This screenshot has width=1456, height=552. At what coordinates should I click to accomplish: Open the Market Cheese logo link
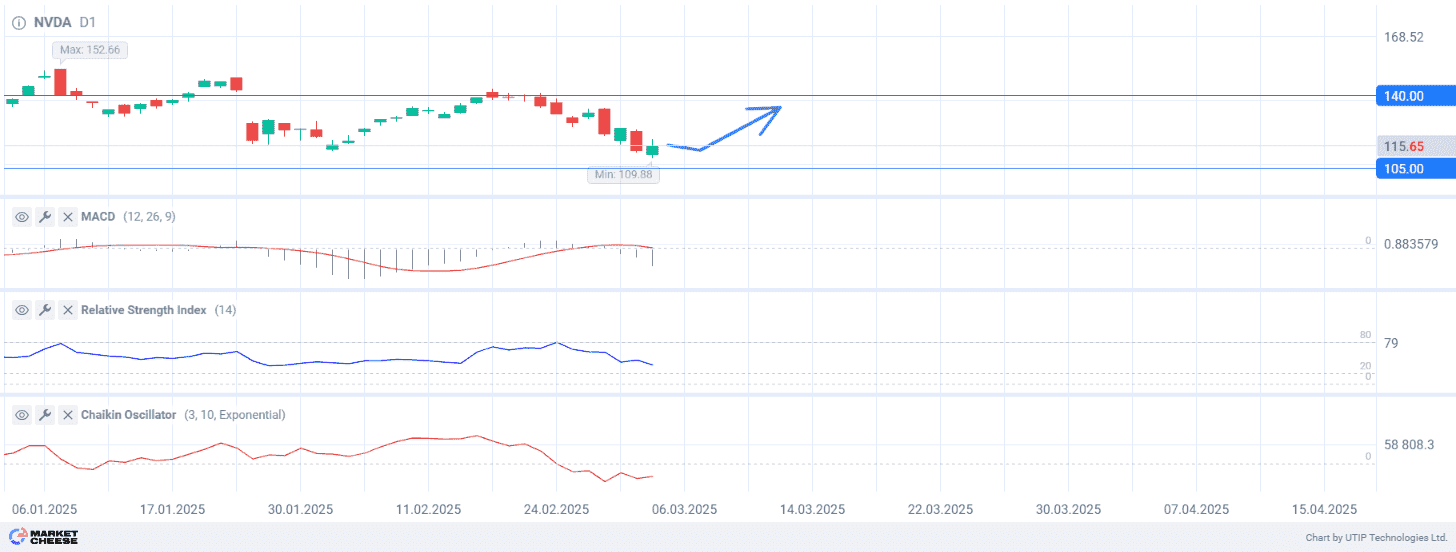43,537
